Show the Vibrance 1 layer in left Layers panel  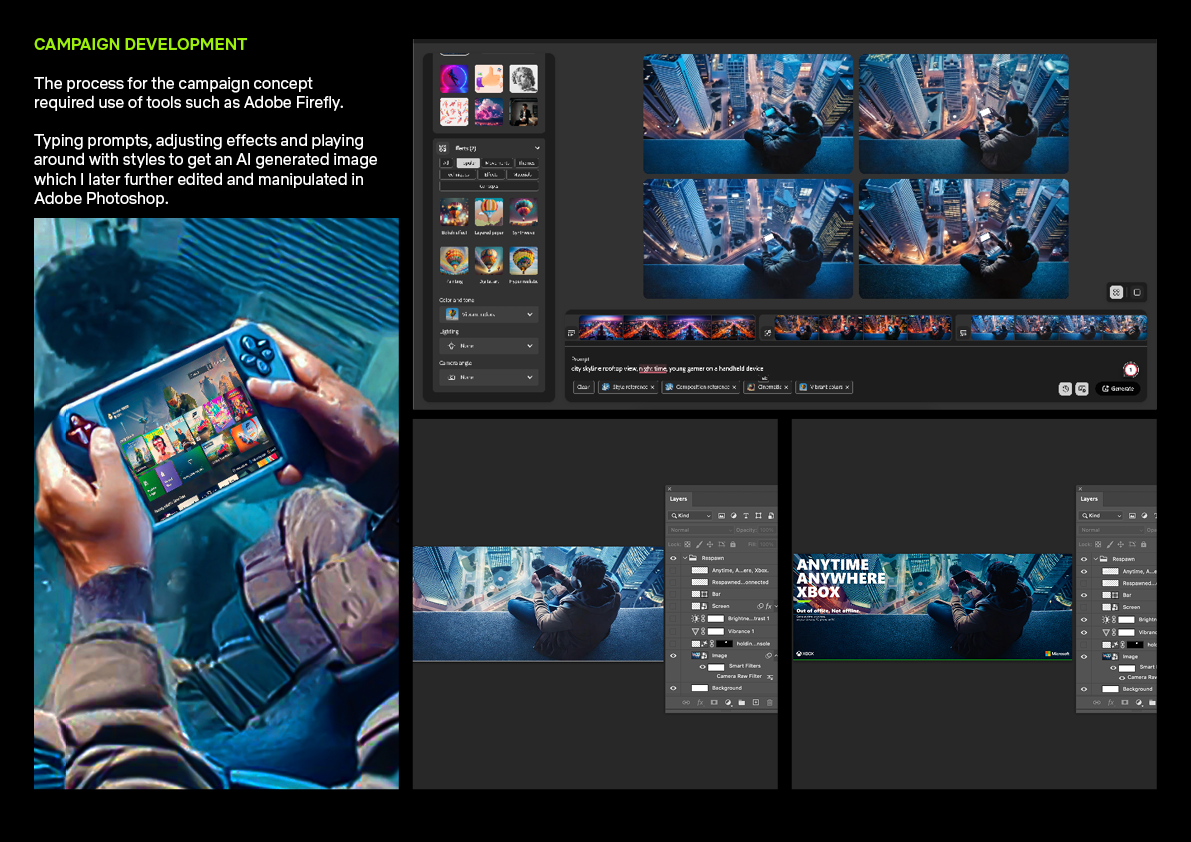673,631
